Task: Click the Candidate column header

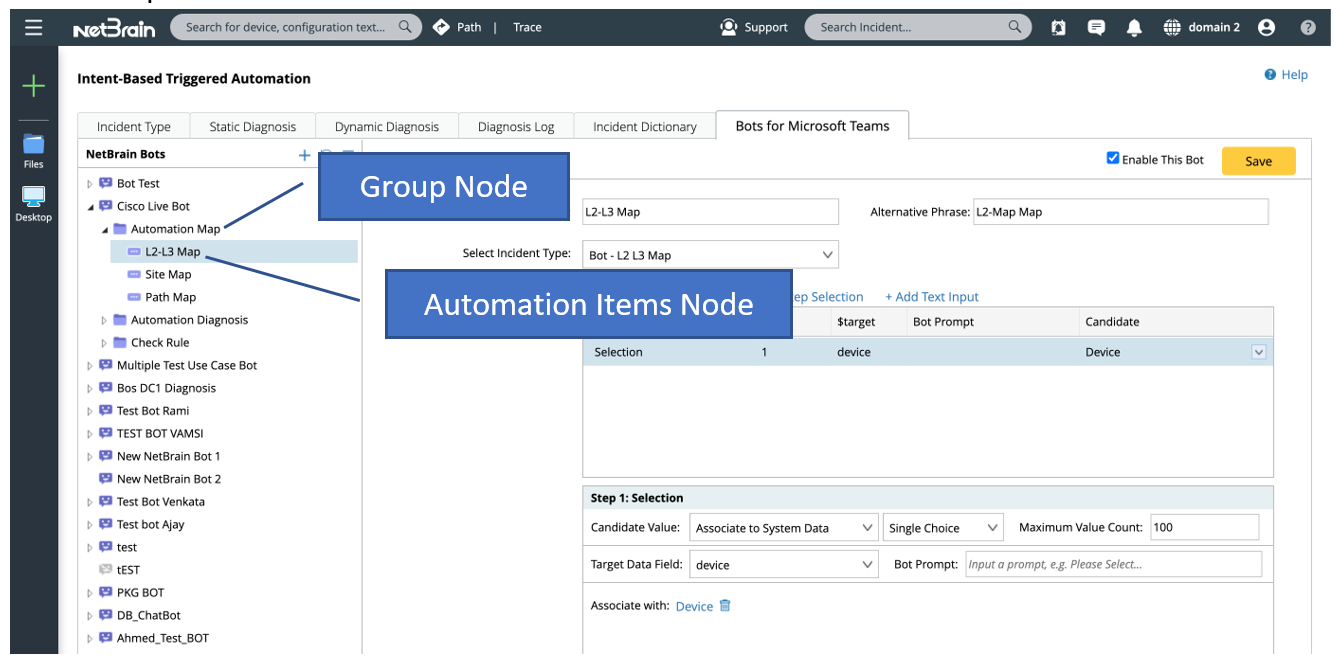Action: coord(1112,321)
